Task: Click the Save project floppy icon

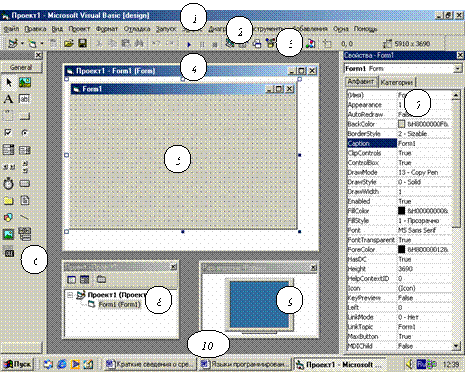Action: (82, 43)
